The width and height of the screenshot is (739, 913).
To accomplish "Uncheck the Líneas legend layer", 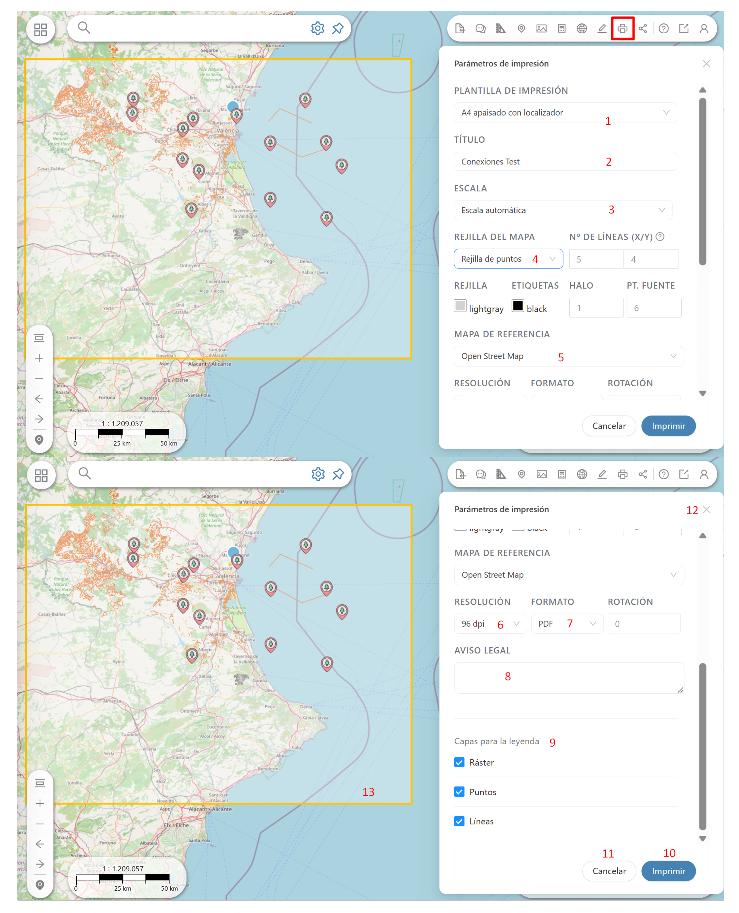I will coord(459,821).
